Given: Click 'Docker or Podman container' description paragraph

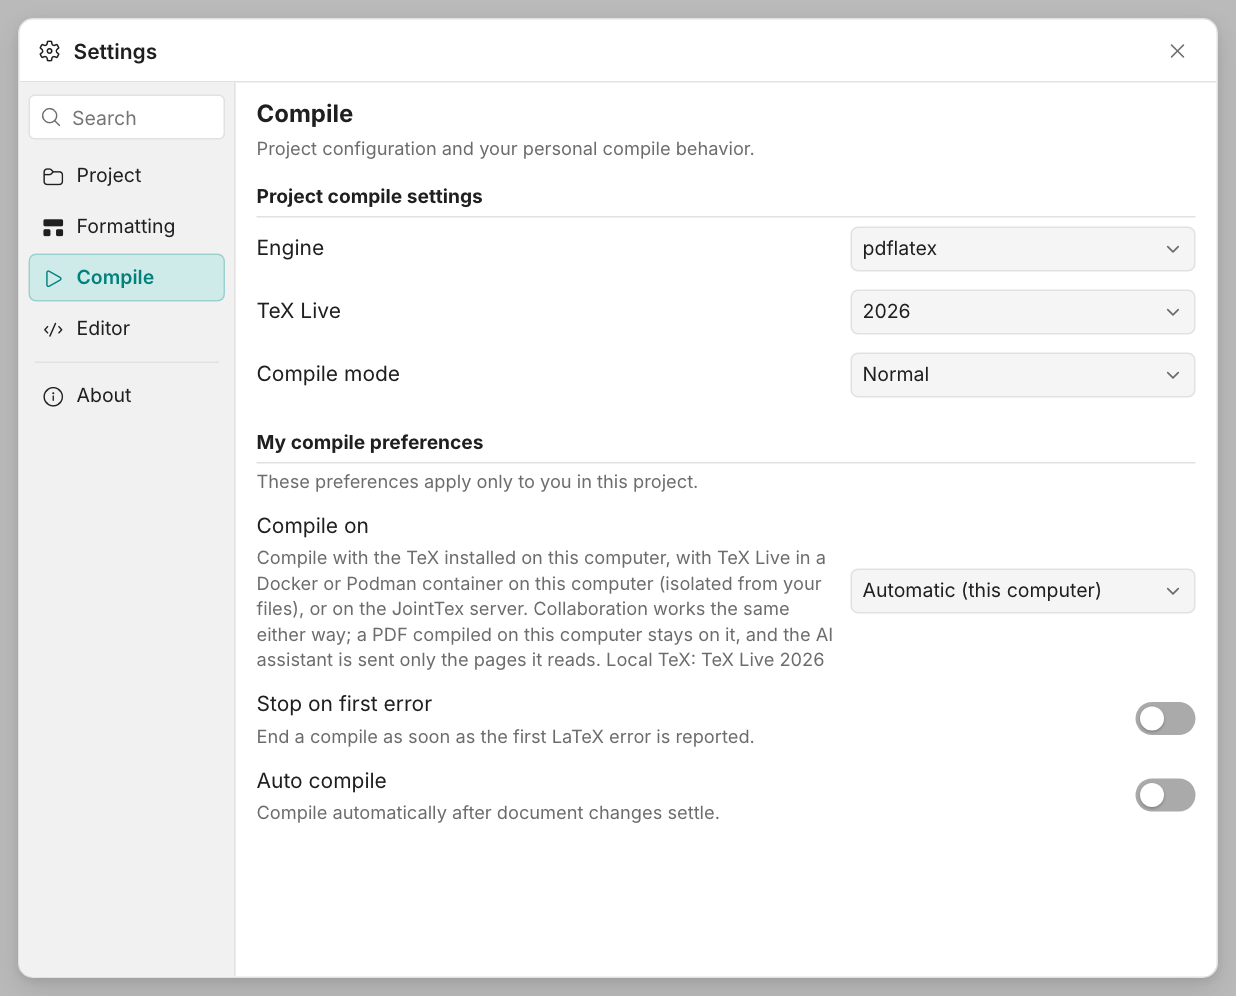Looking at the screenshot, I should [545, 609].
